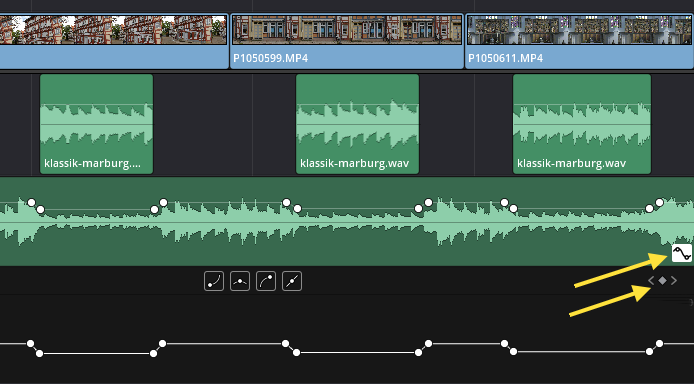Select the P1050611.MP4 video clip

pos(579,41)
